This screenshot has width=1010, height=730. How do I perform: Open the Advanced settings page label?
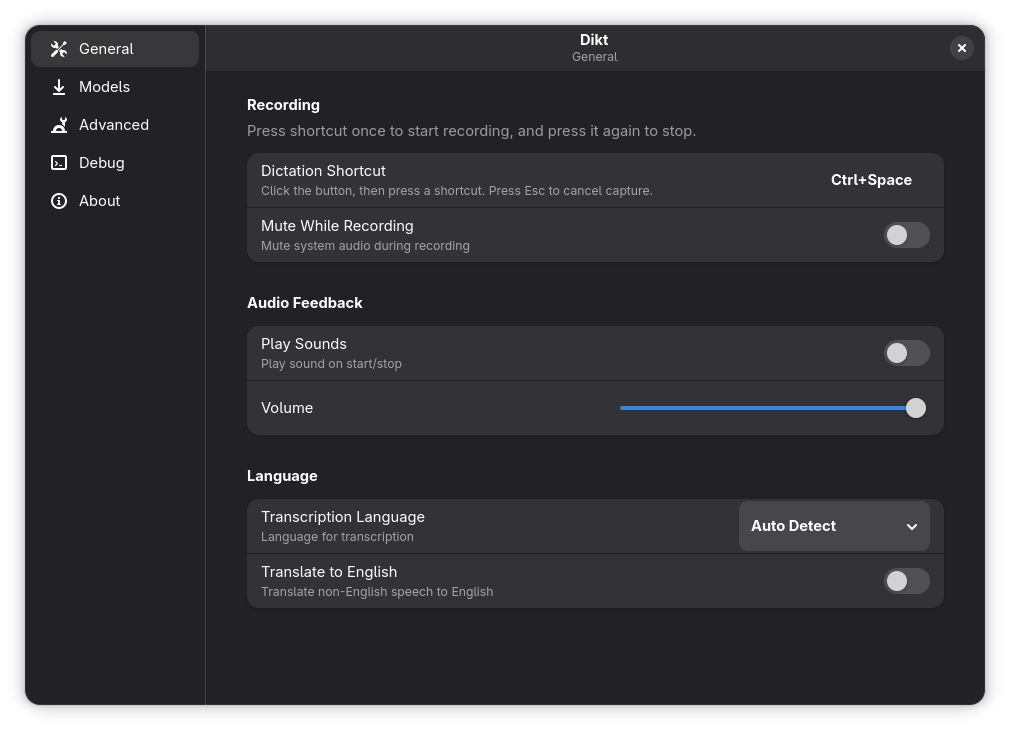(x=114, y=125)
